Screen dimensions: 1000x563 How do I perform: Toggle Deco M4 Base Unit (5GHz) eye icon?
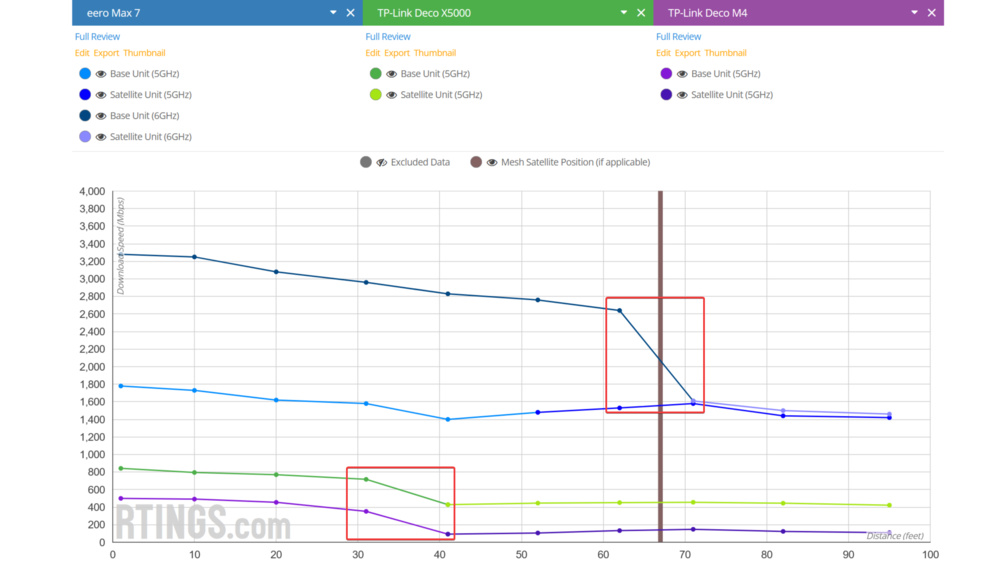click(682, 74)
